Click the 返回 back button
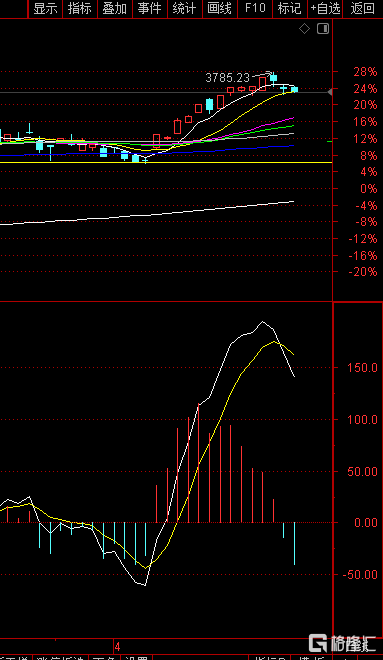The height and width of the screenshot is (660, 383). (x=362, y=8)
